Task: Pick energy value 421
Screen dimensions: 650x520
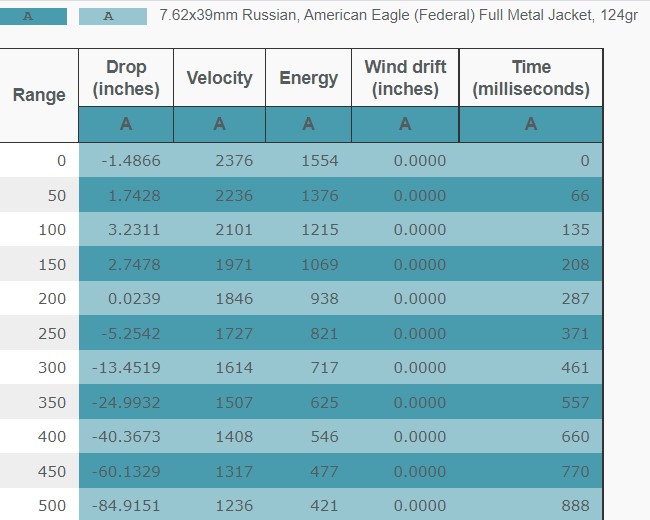Action: pos(325,505)
